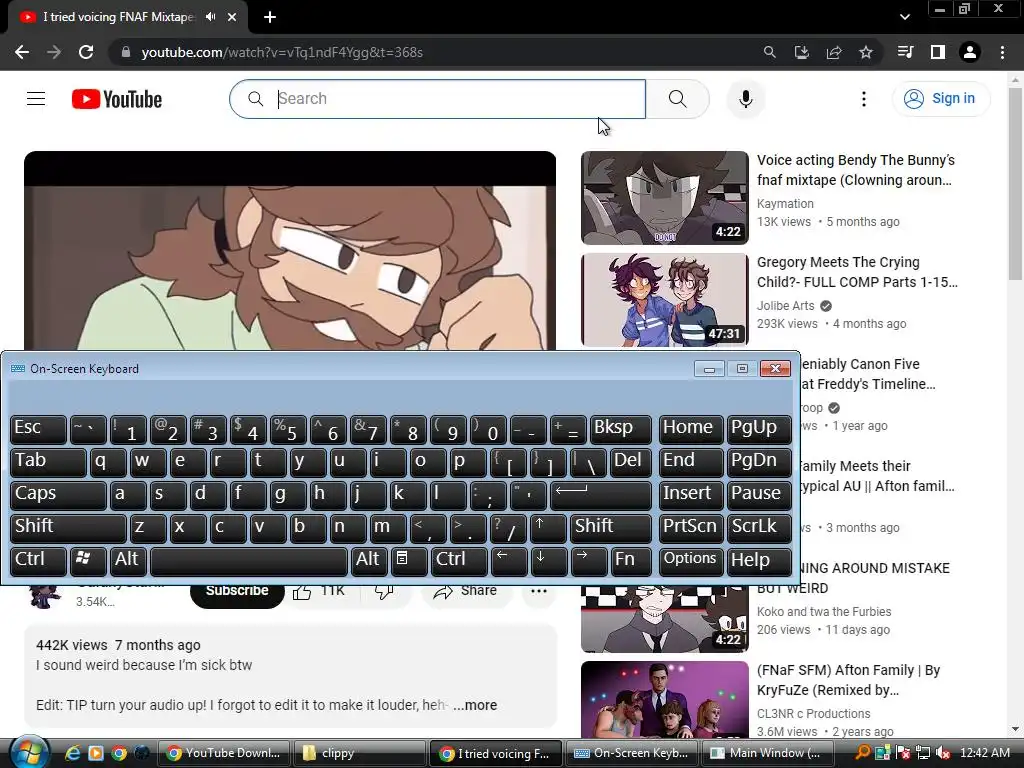
Task: Click the Windows logo key on keyboard
Action: point(88,562)
